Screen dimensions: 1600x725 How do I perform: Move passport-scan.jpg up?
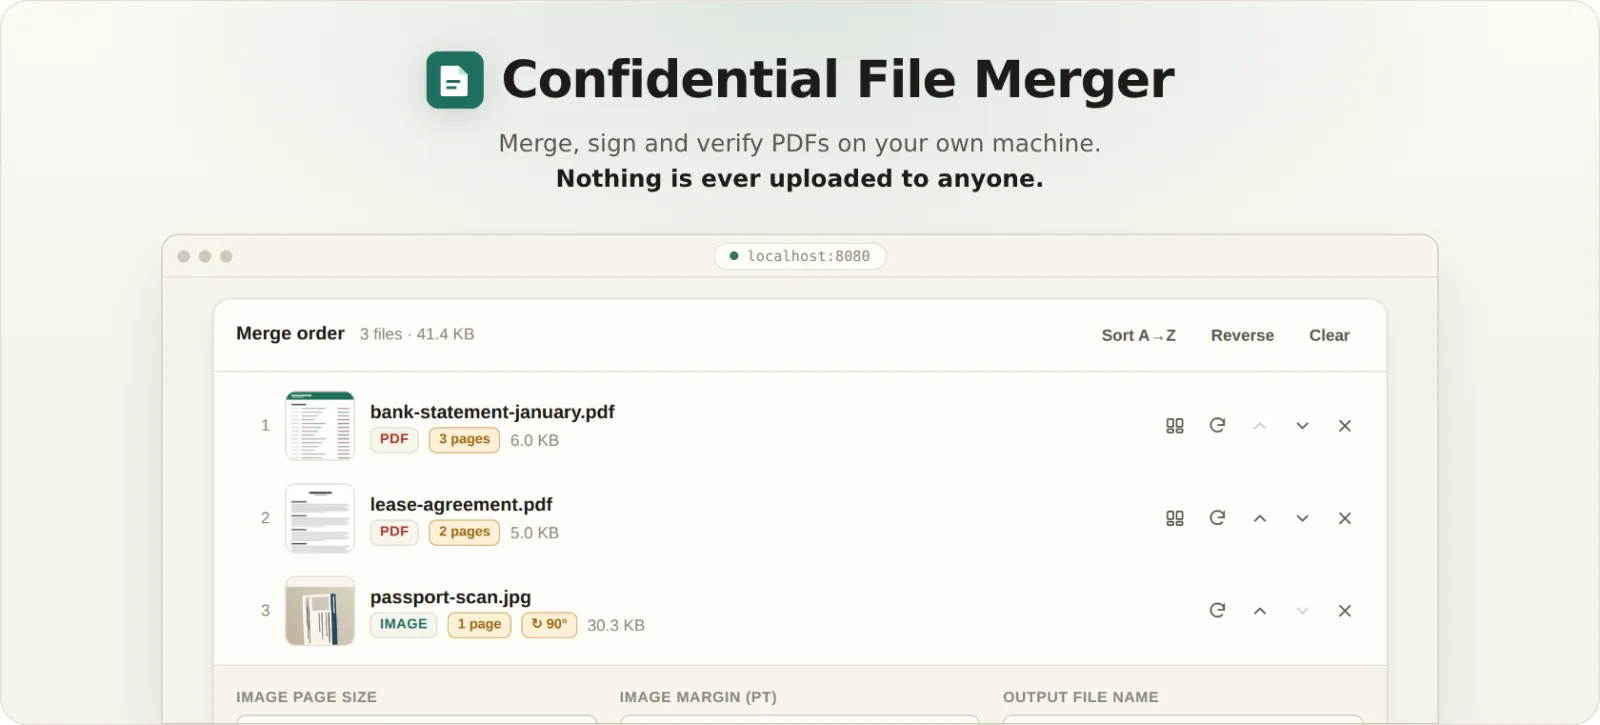click(1260, 611)
